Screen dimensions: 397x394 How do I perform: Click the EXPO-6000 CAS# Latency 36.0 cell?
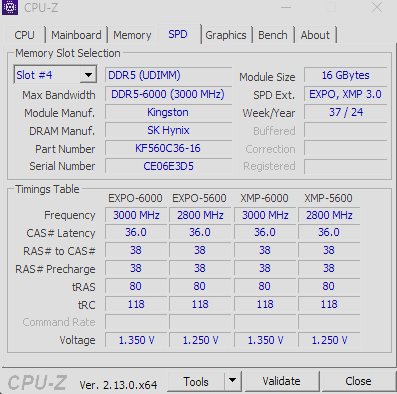click(136, 232)
